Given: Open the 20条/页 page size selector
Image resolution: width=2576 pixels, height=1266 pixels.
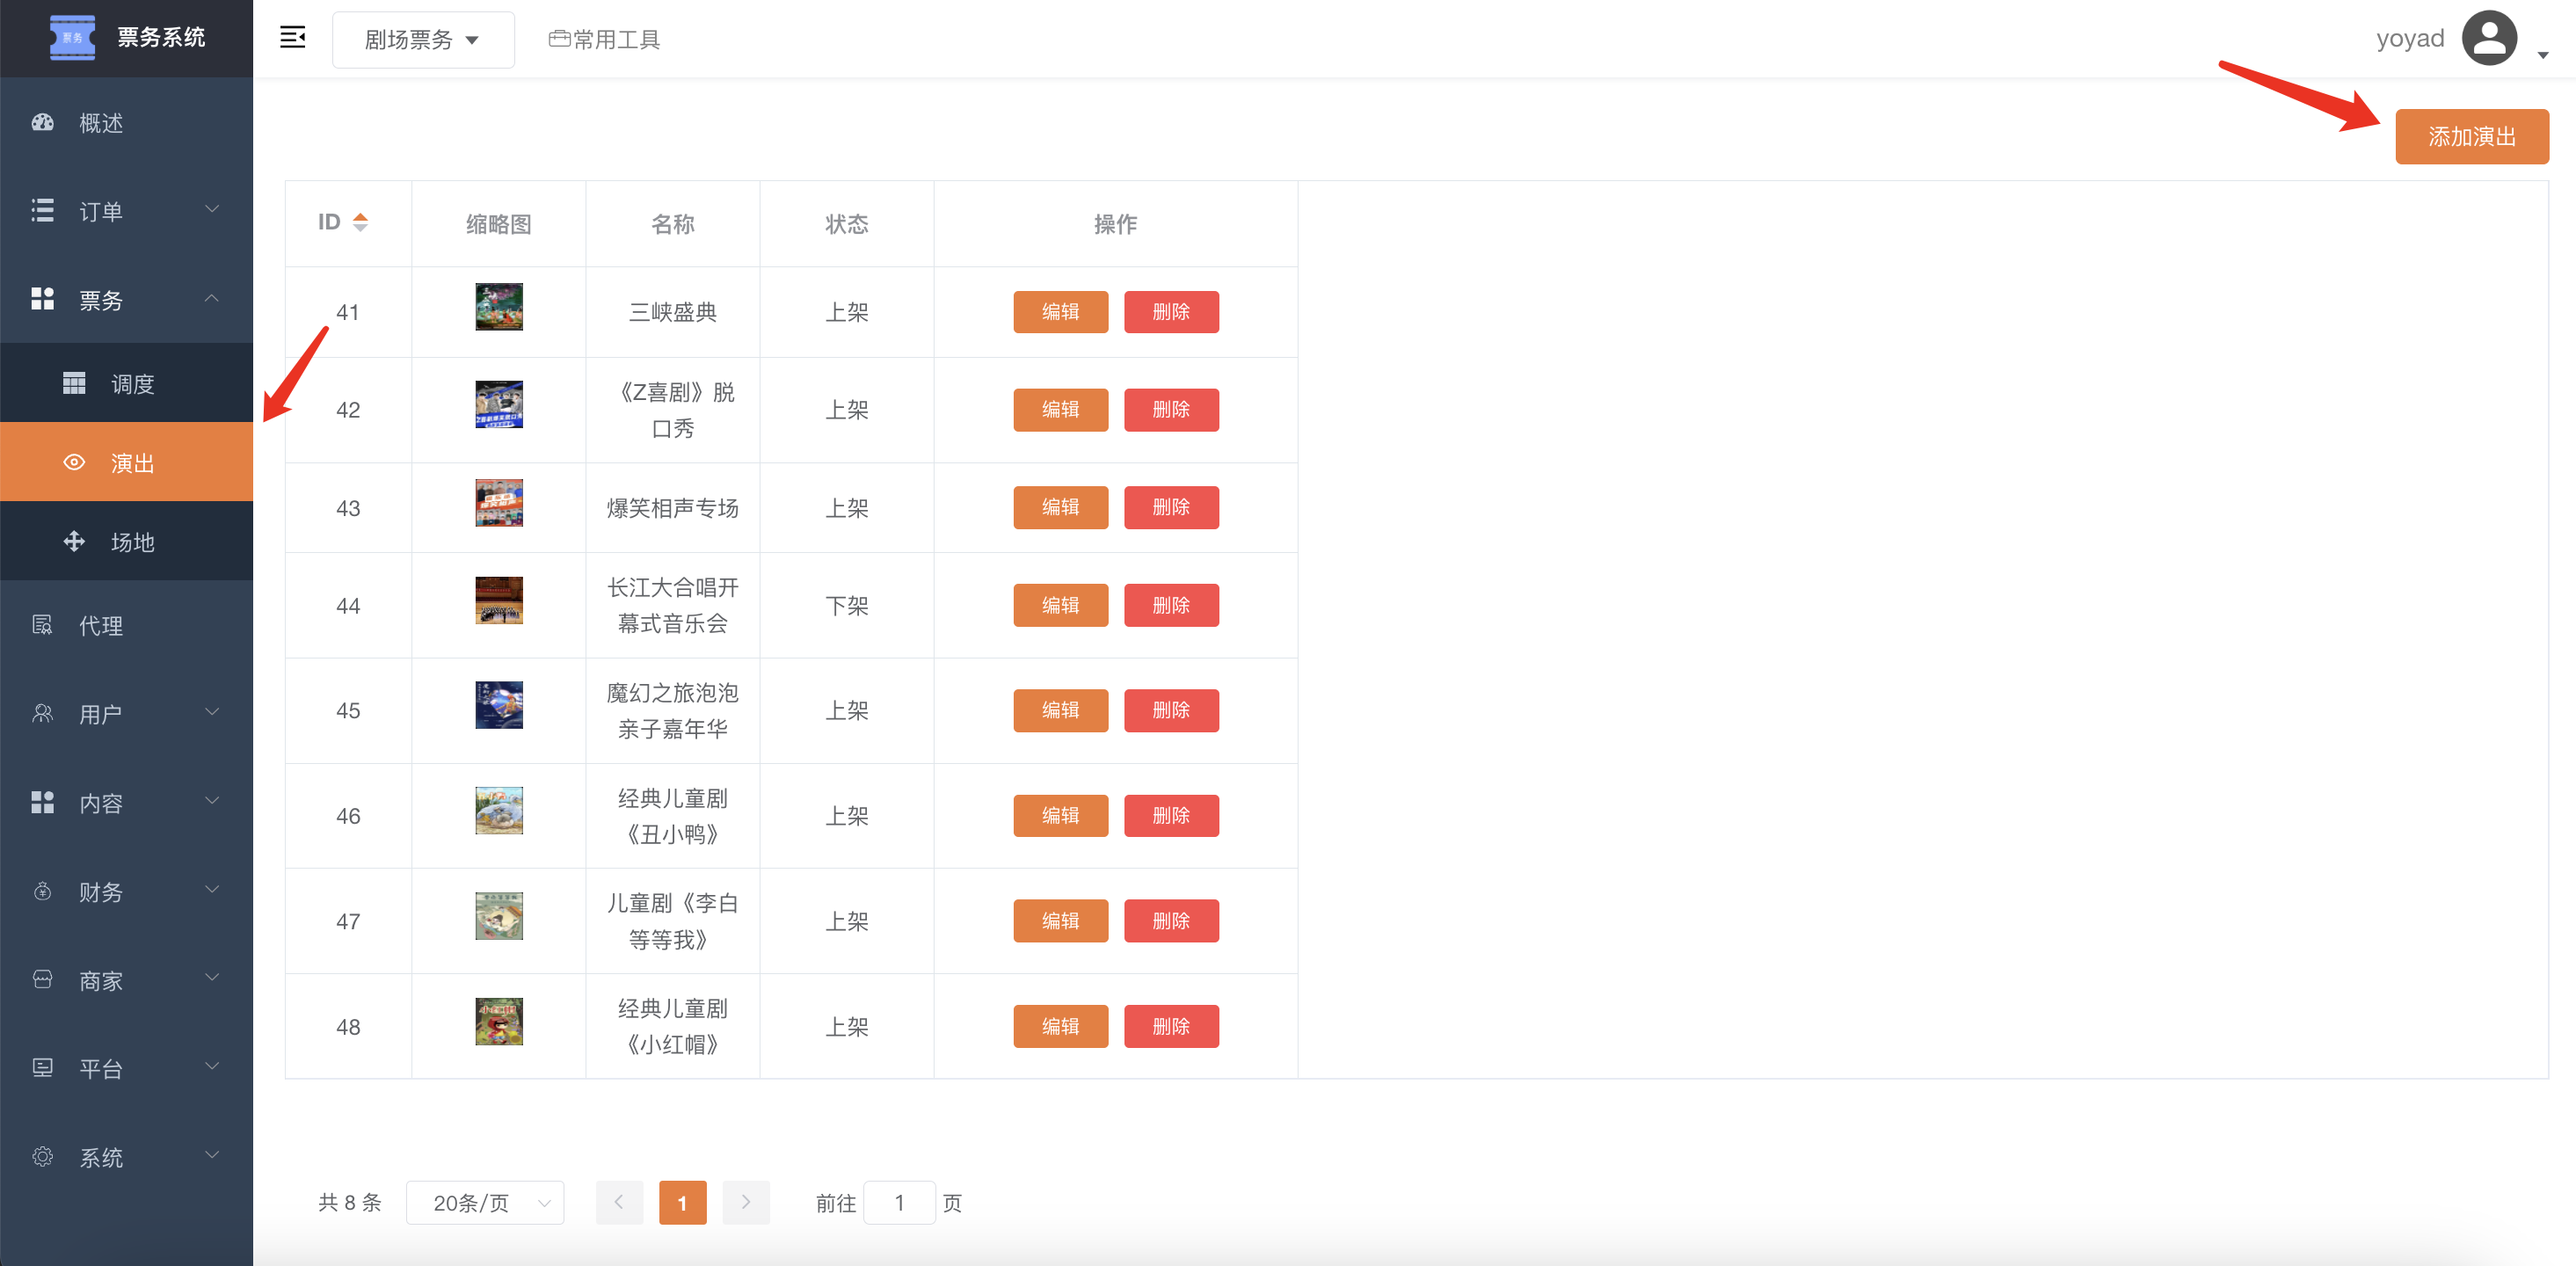Looking at the screenshot, I should 485,1203.
